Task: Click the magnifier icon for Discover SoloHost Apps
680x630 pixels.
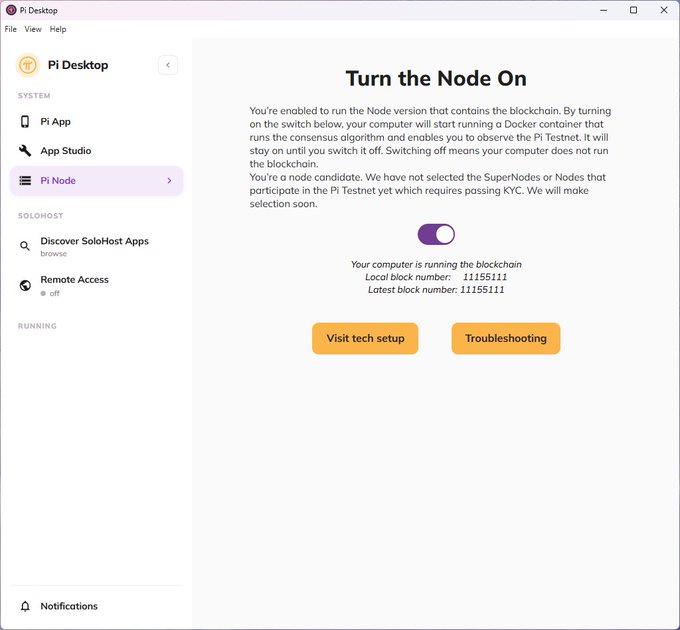Action: click(25, 246)
